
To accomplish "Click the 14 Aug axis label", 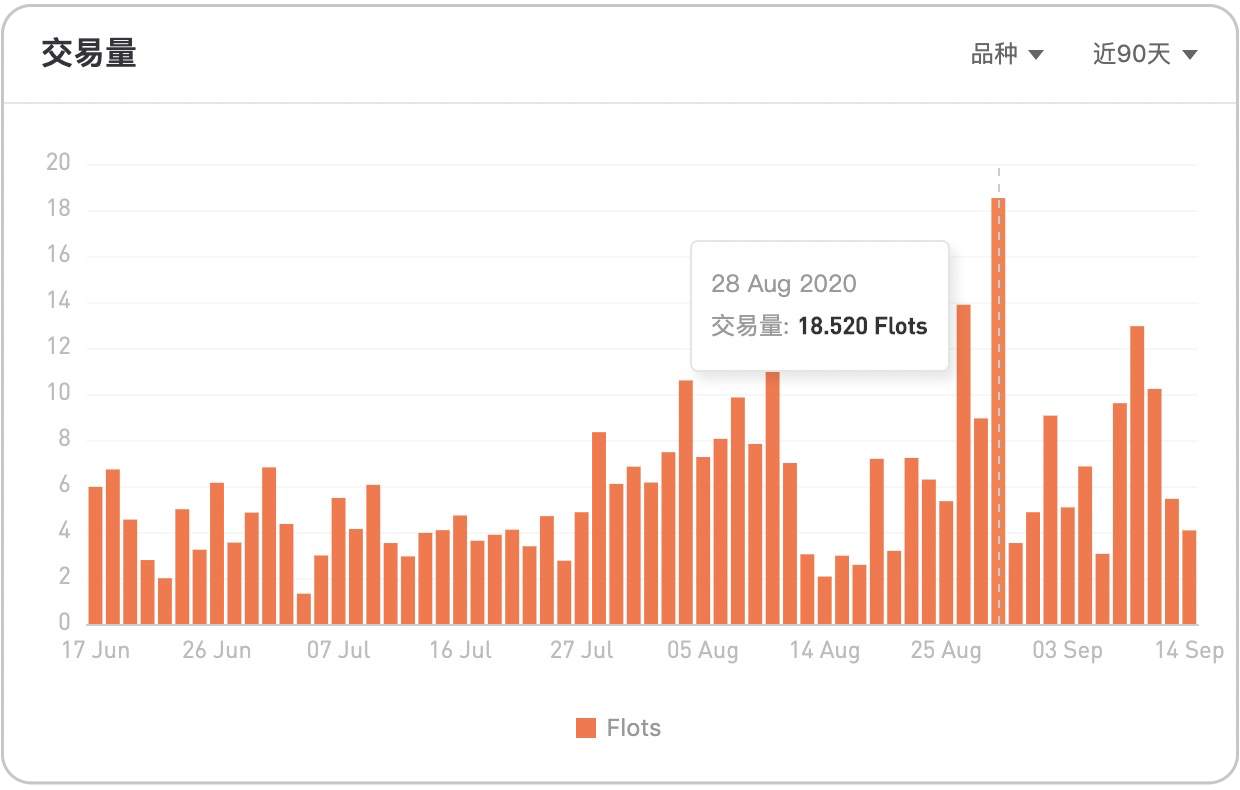I will pos(825,651).
